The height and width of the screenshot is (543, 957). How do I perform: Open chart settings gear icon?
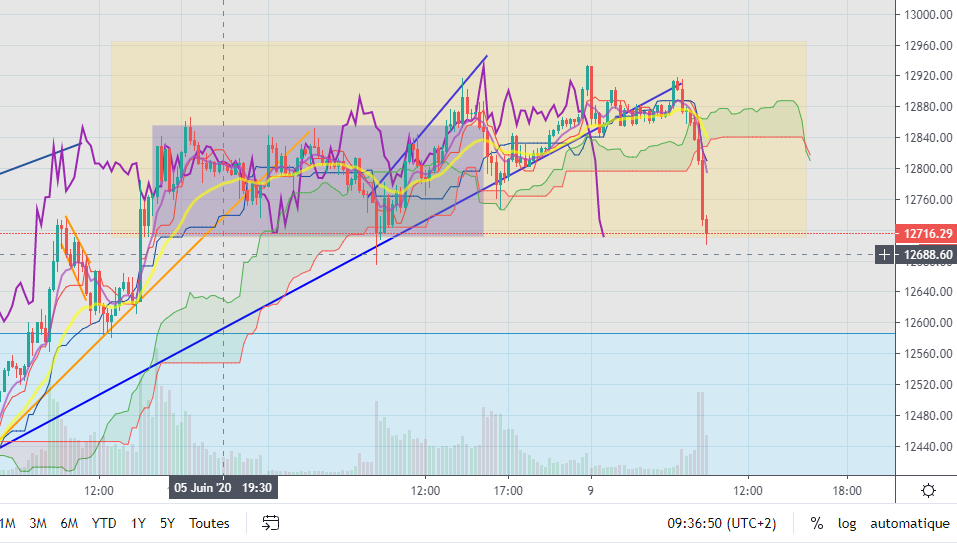pos(928,491)
